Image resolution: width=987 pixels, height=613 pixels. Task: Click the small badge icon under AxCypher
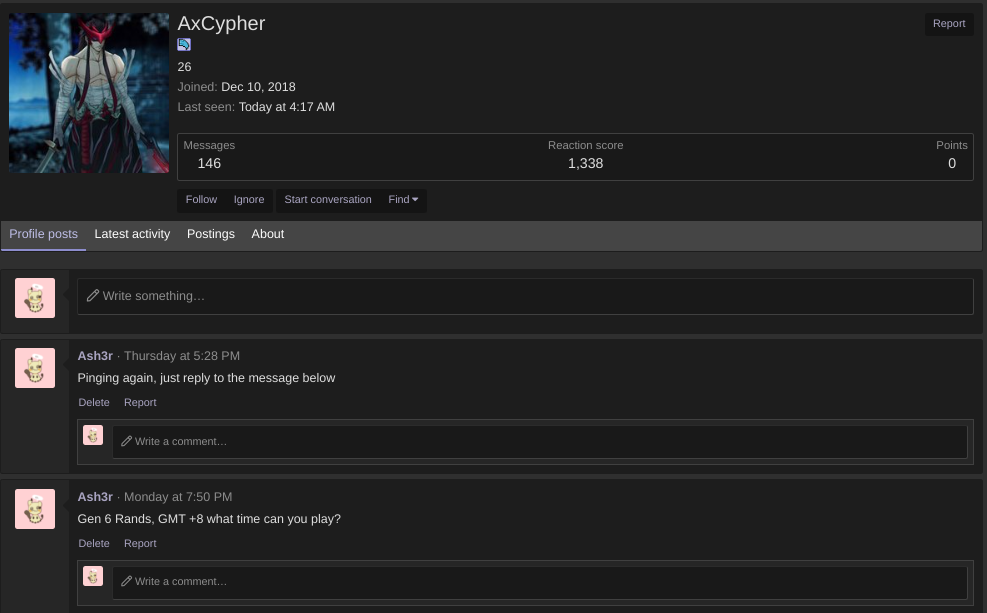click(x=184, y=45)
